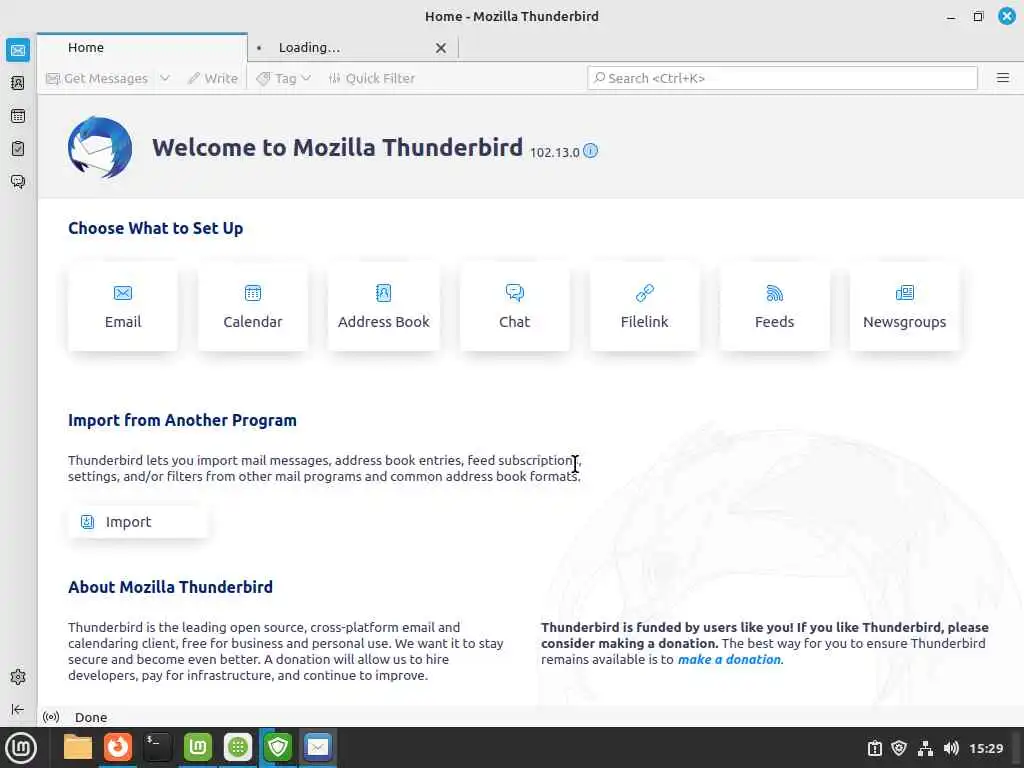Launch Files from the taskbar

click(78, 747)
